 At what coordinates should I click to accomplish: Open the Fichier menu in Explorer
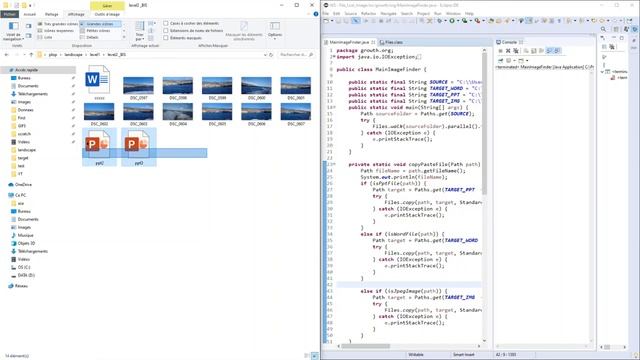coord(9,14)
